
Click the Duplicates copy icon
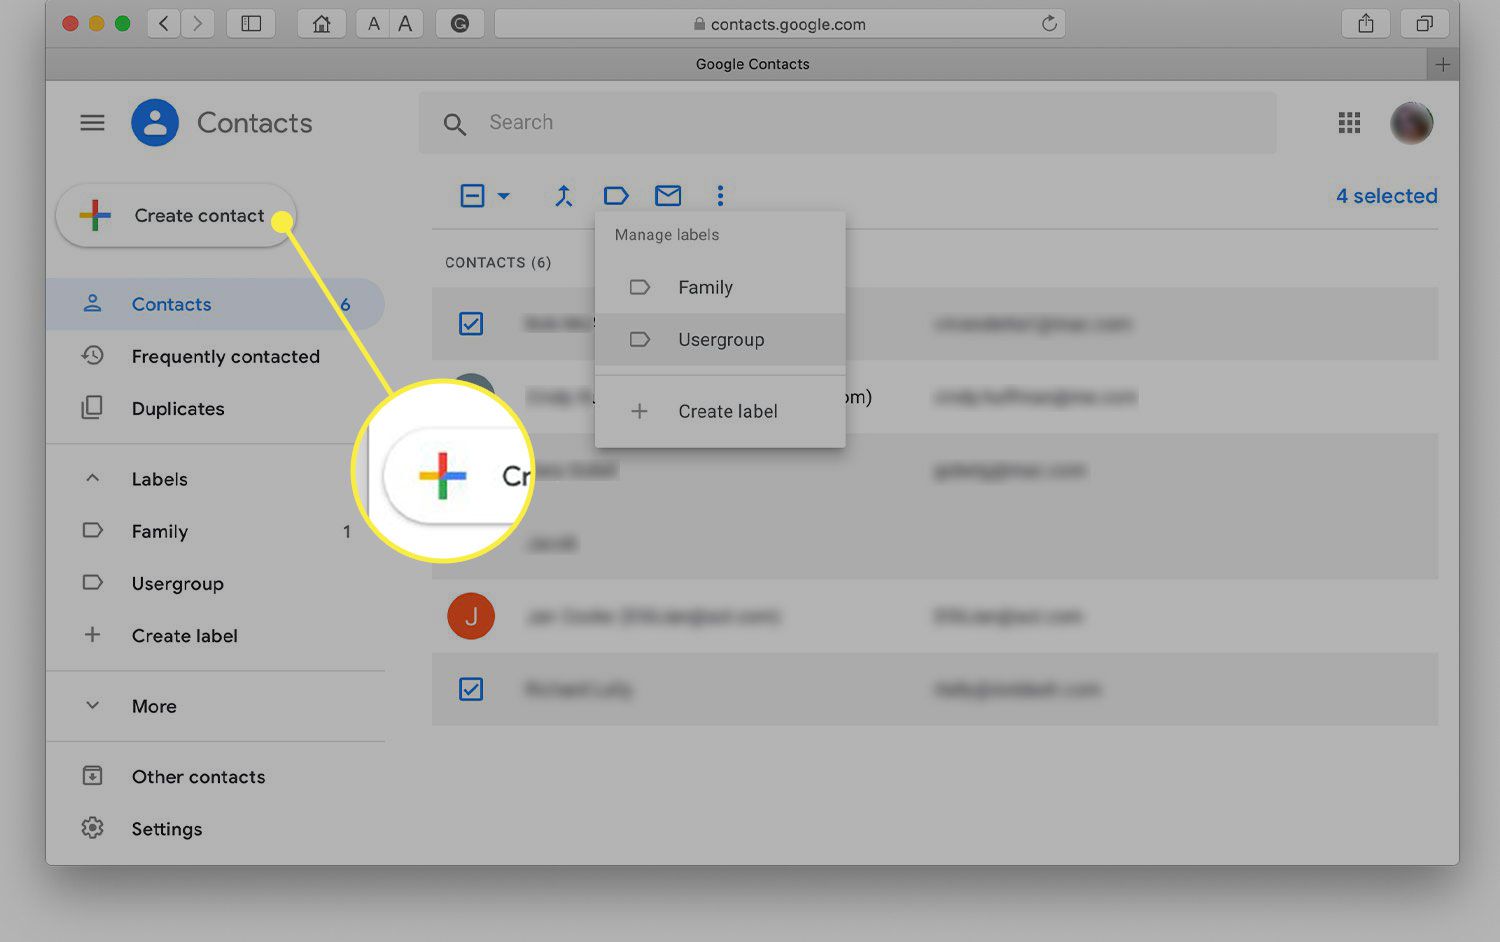tap(92, 407)
